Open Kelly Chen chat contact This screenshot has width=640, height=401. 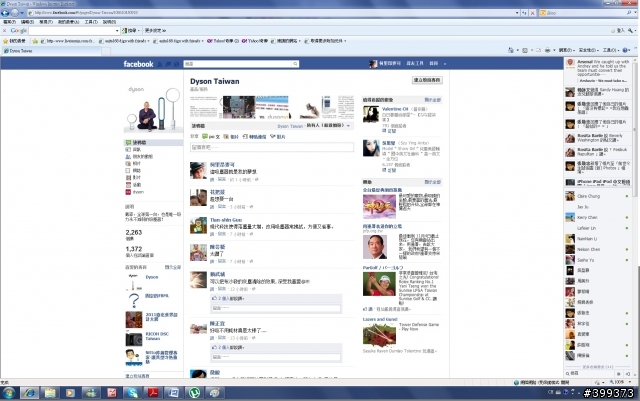[598, 218]
